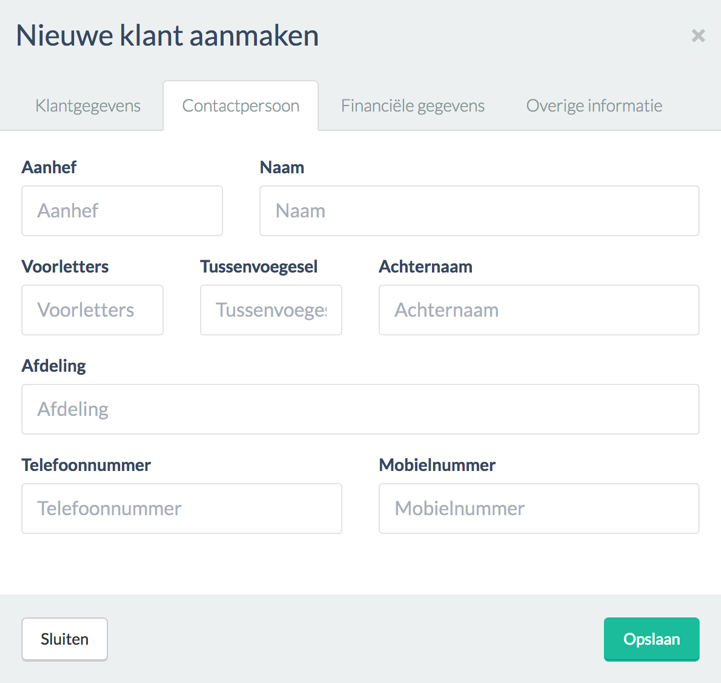This screenshot has width=721, height=683.
Task: Click into the Aanhef input field
Action: pos(122,211)
